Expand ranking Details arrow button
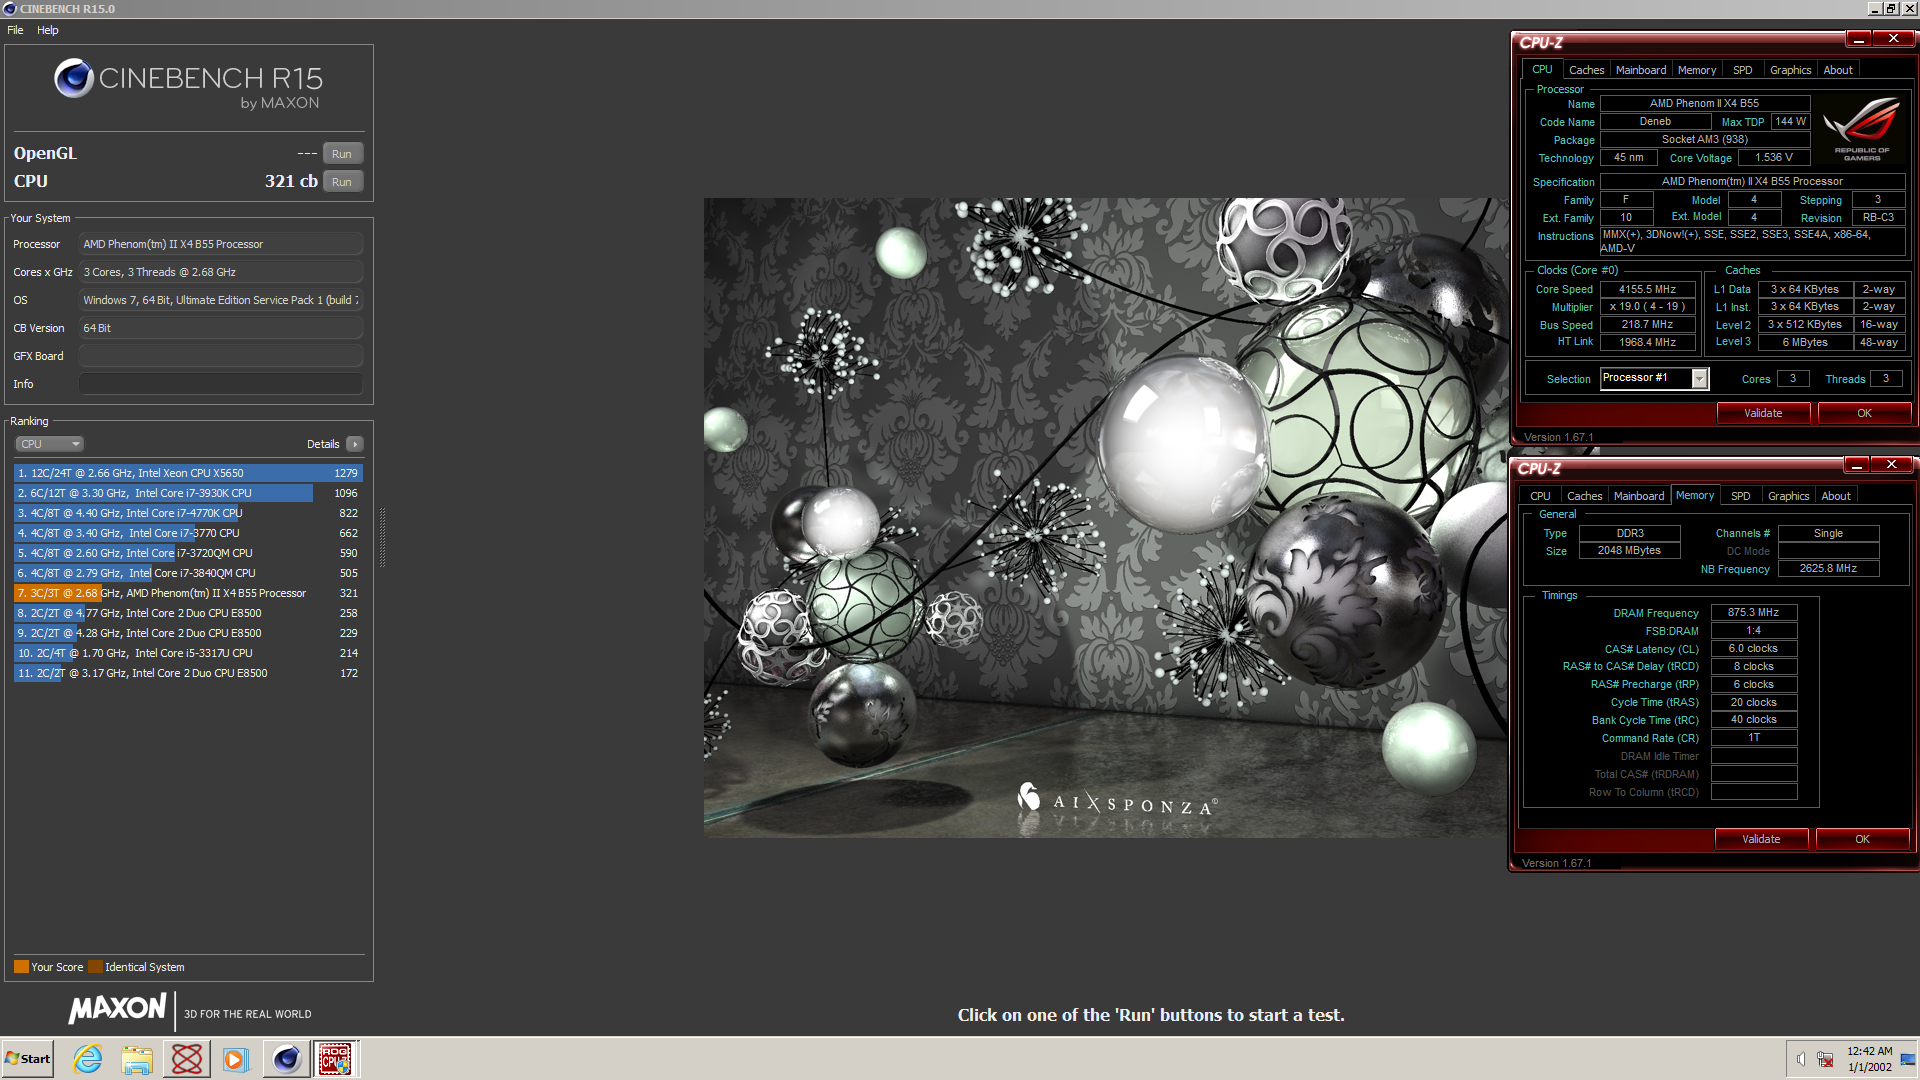This screenshot has width=1920, height=1080. (355, 444)
